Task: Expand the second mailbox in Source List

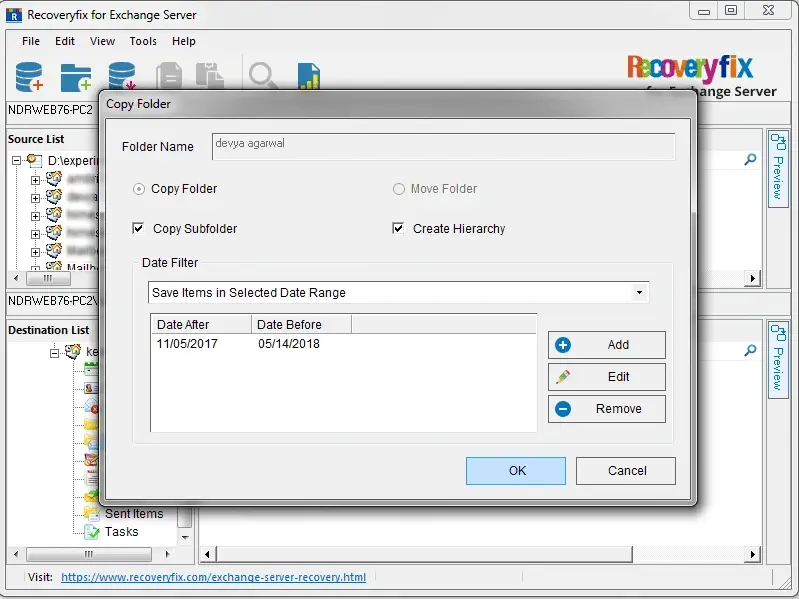Action: pos(35,198)
